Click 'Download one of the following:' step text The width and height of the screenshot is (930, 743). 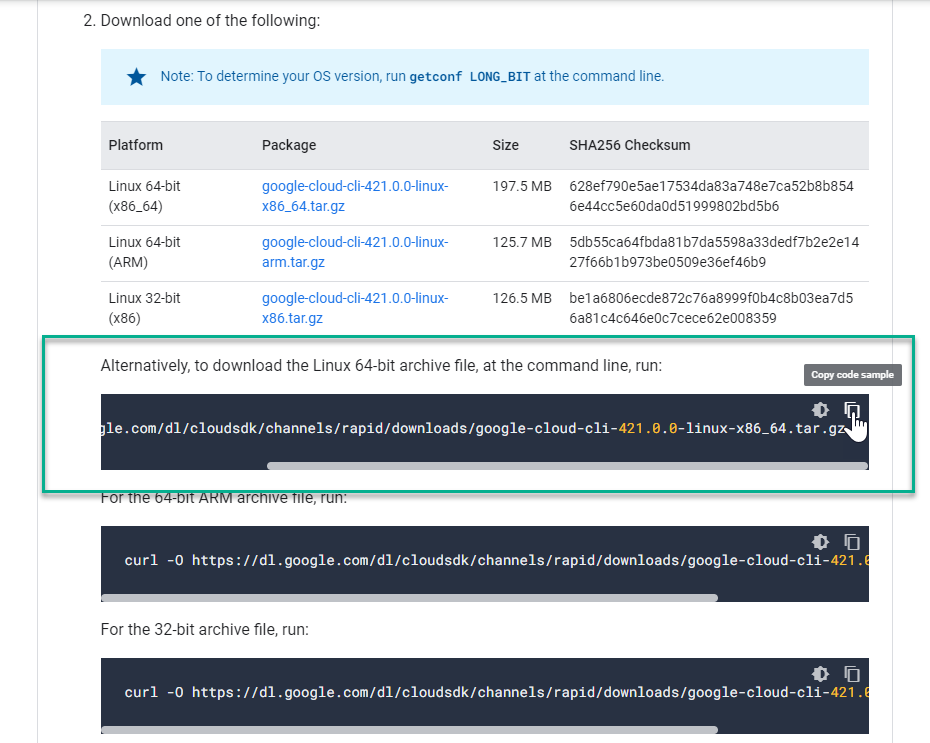[x=210, y=21]
